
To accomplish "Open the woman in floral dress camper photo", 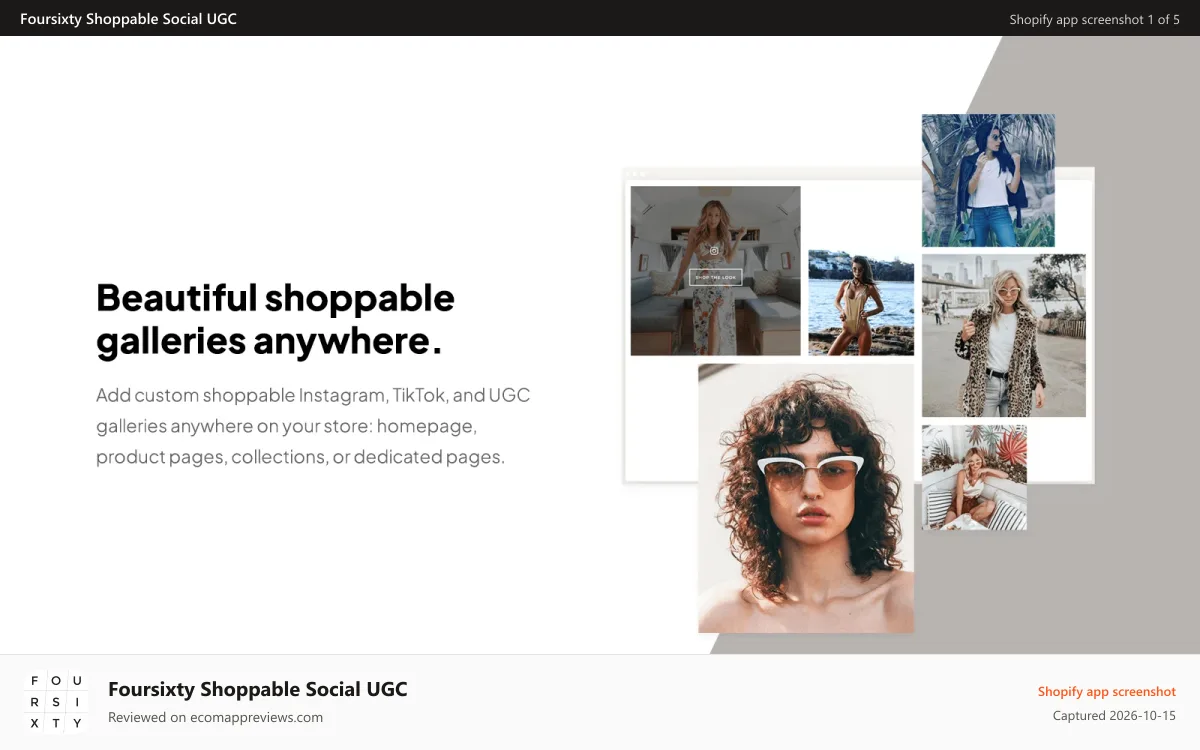I will pos(715,270).
